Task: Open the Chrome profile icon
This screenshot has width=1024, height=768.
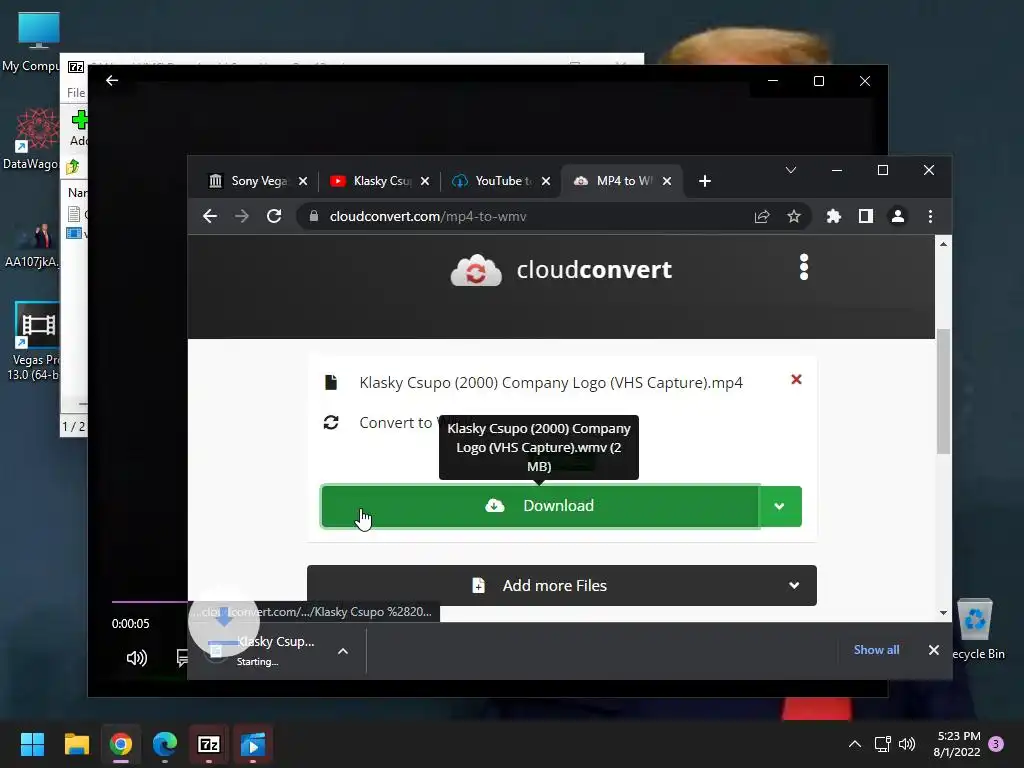Action: [898, 216]
